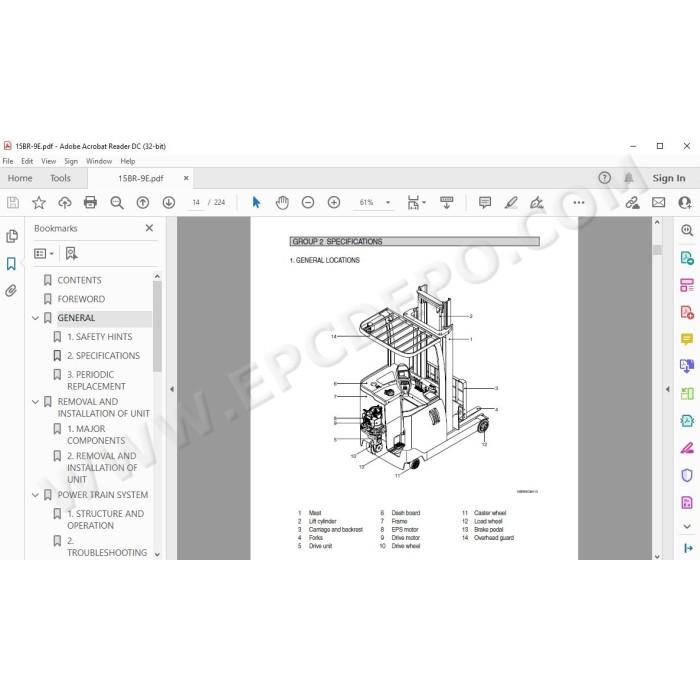Zoom in with plus button
Image resolution: width=700 pixels, height=700 pixels.
click(x=334, y=203)
